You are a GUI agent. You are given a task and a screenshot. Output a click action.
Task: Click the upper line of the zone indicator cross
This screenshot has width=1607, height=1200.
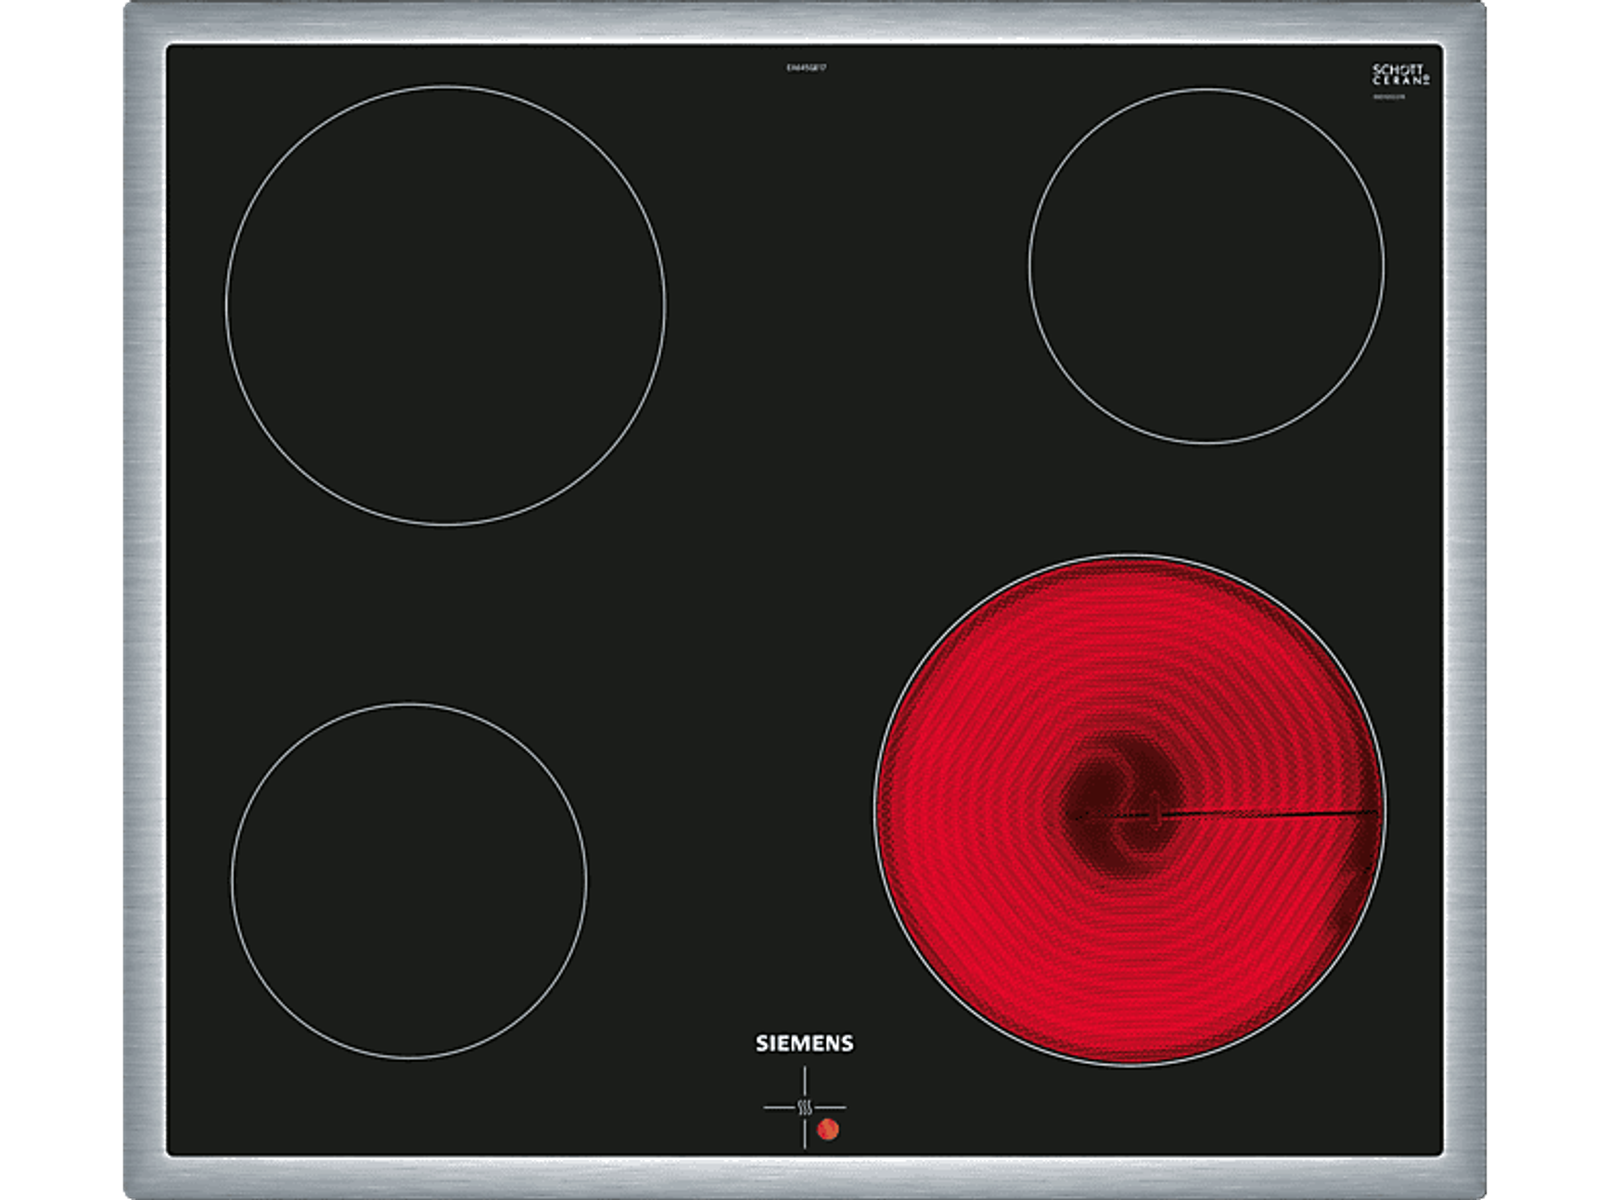pyautogui.click(x=804, y=1081)
